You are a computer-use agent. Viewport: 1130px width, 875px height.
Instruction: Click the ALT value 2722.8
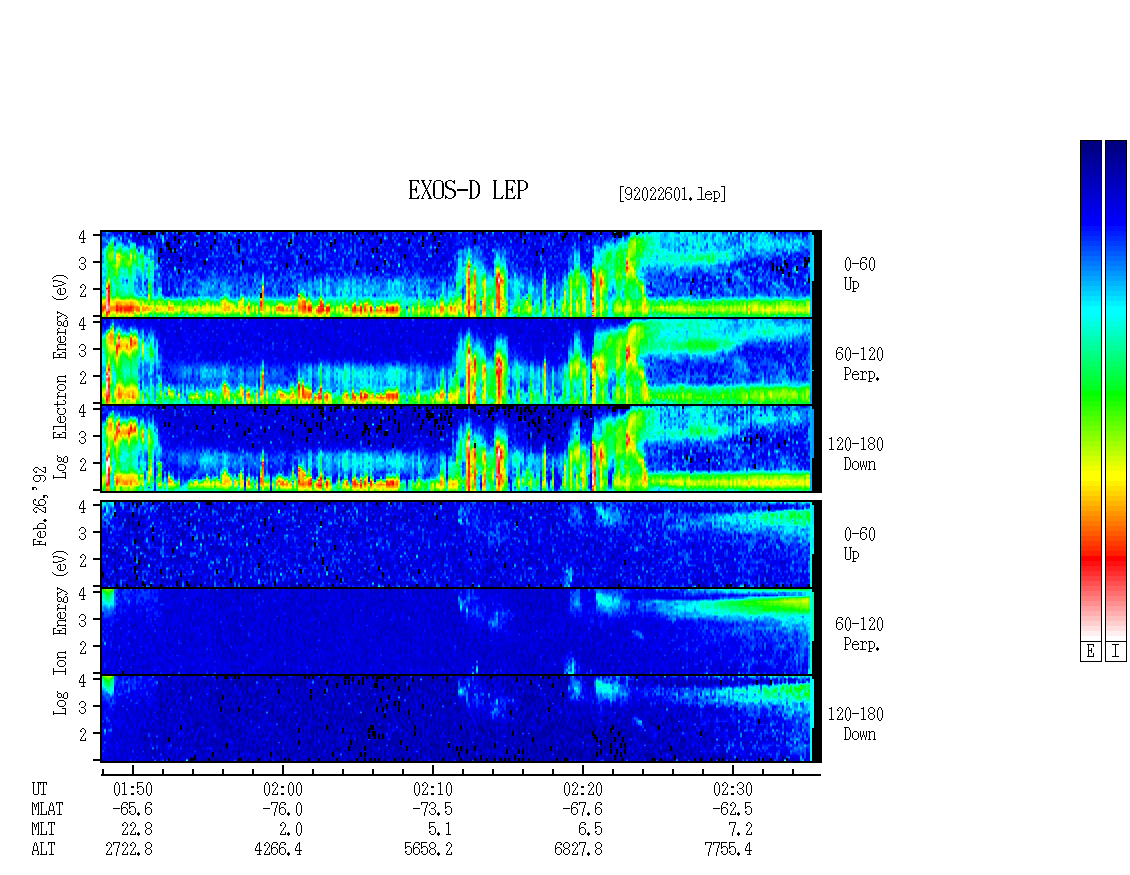pos(129,850)
